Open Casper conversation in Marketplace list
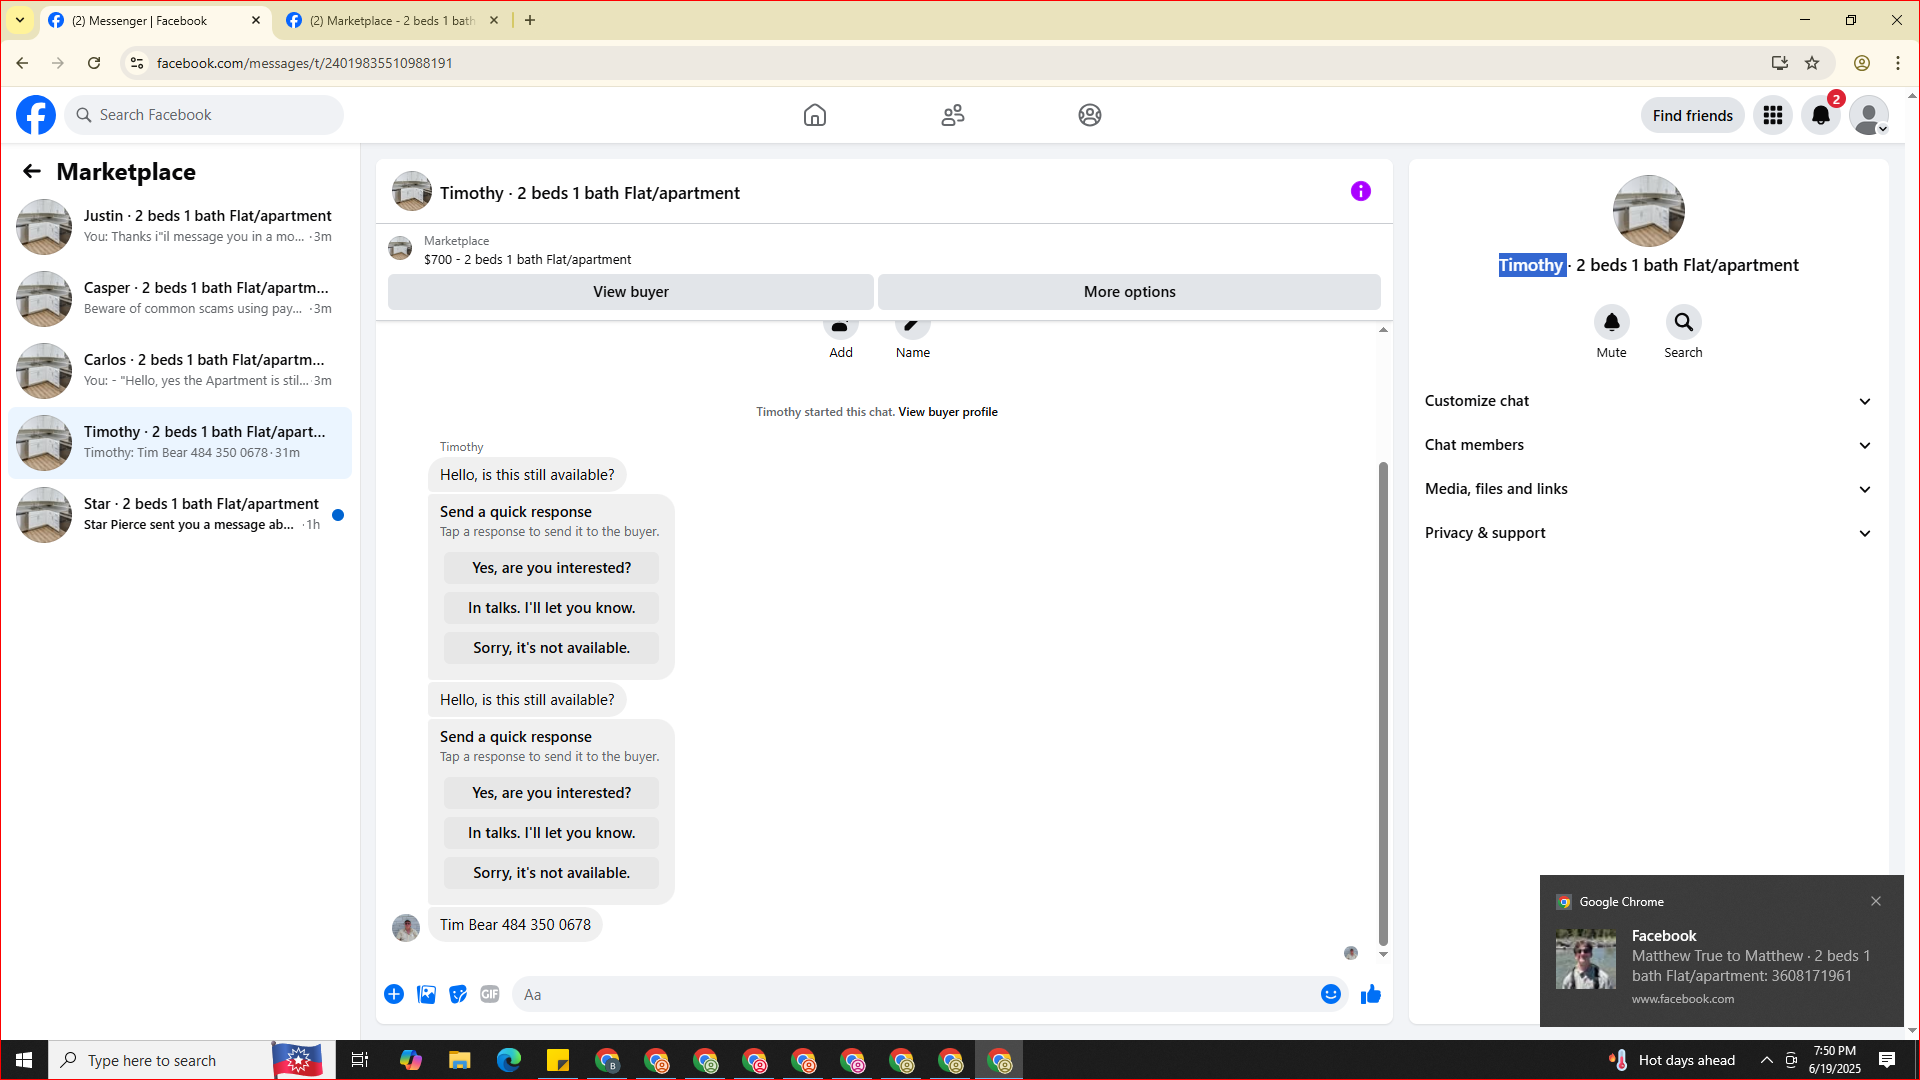1920x1080 pixels. (180, 299)
